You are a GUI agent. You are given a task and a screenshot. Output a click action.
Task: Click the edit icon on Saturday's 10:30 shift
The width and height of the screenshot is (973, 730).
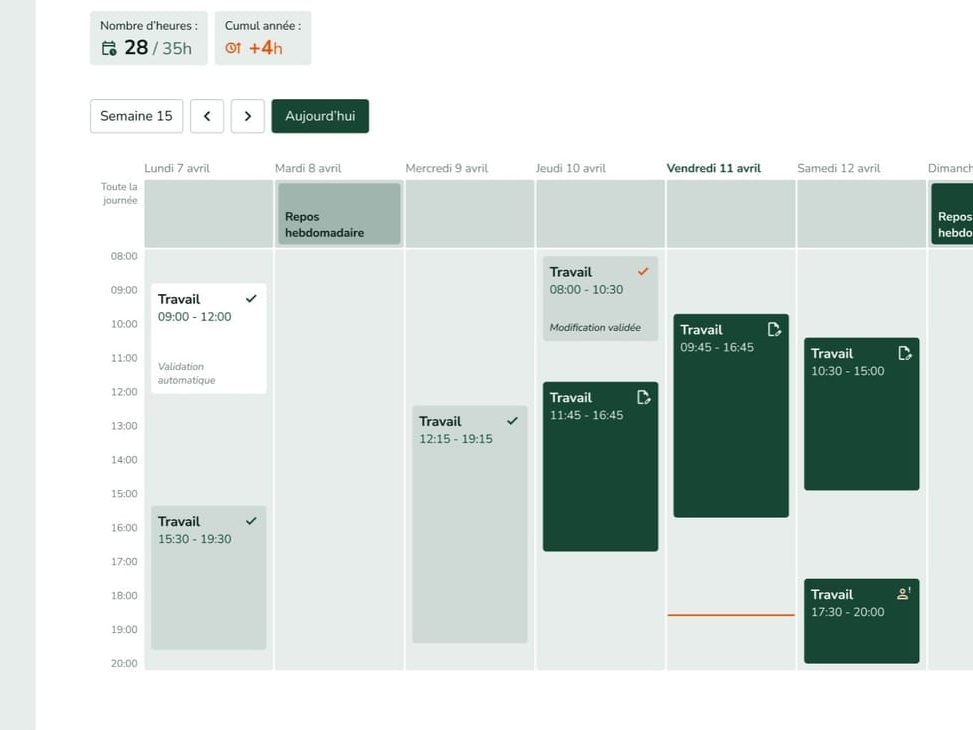coord(905,353)
